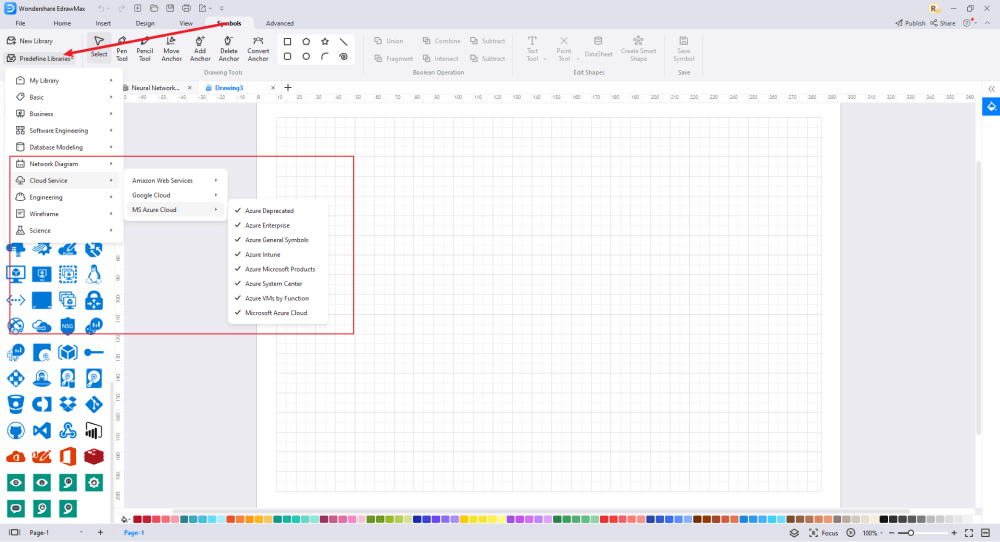Select the Linux penguin symbol
Image resolution: width=1000 pixels, height=542 pixels.
pyautogui.click(x=94, y=274)
